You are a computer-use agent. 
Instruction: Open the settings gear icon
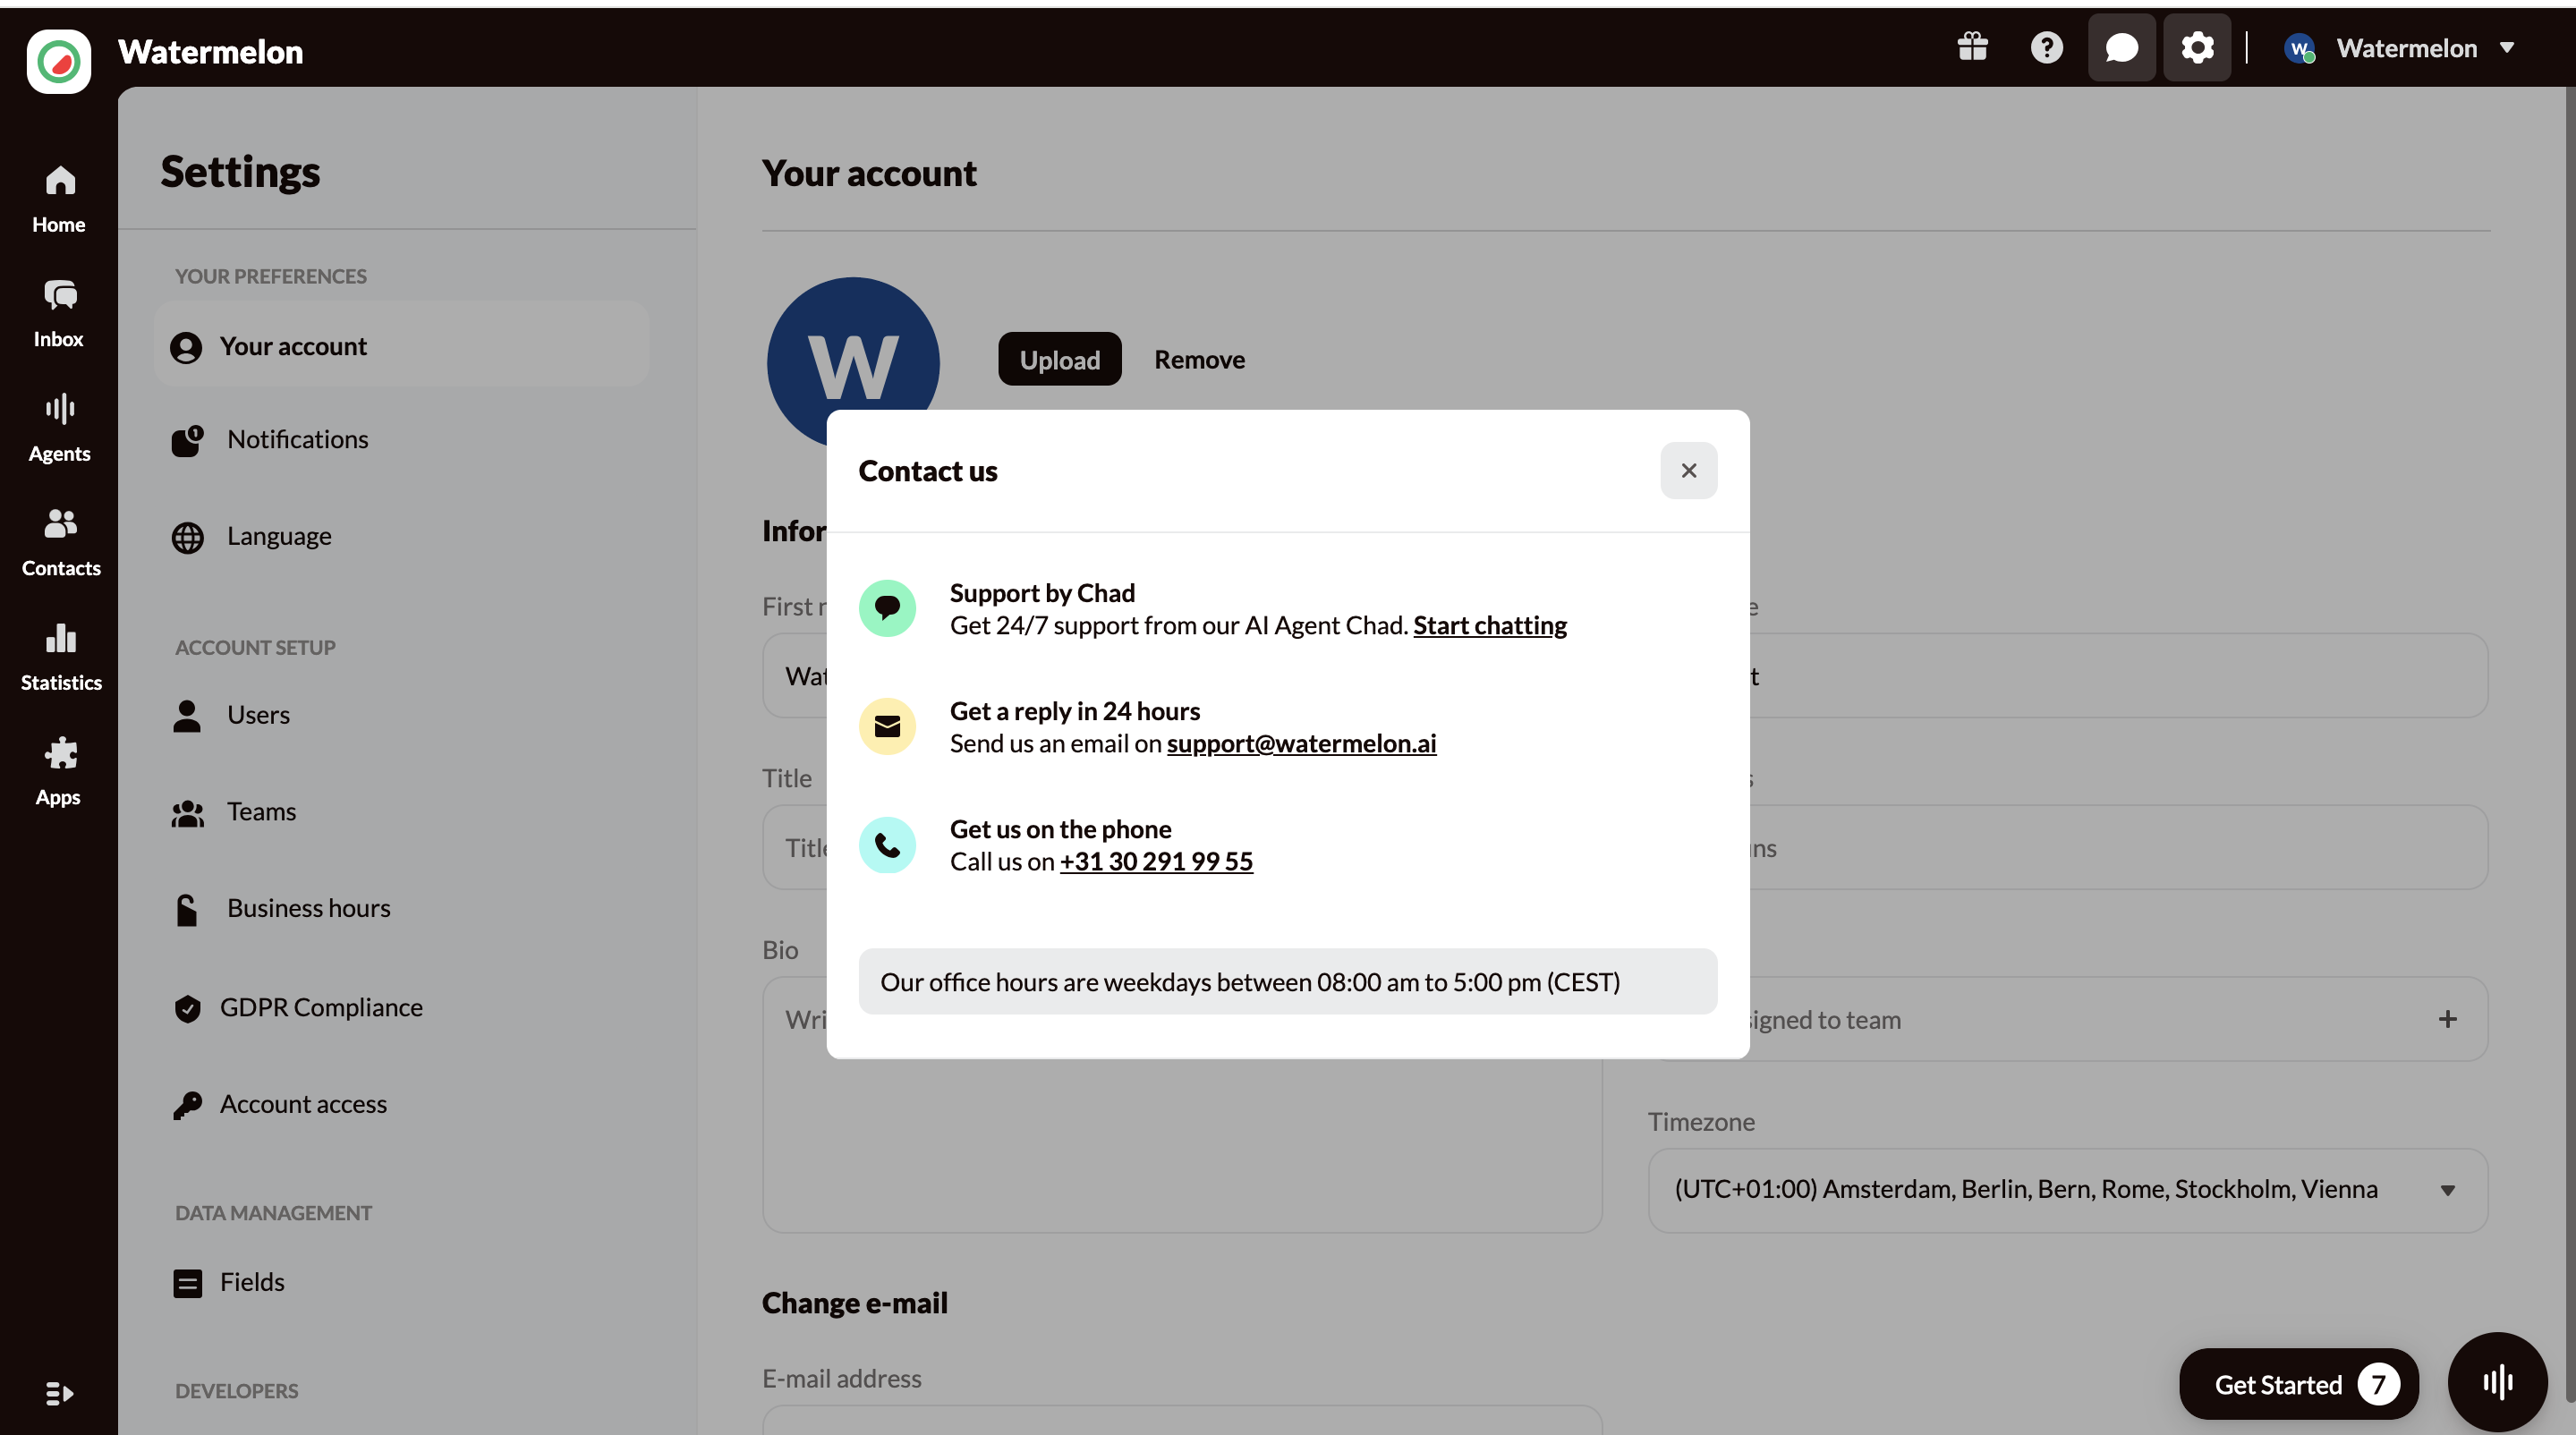(2197, 48)
